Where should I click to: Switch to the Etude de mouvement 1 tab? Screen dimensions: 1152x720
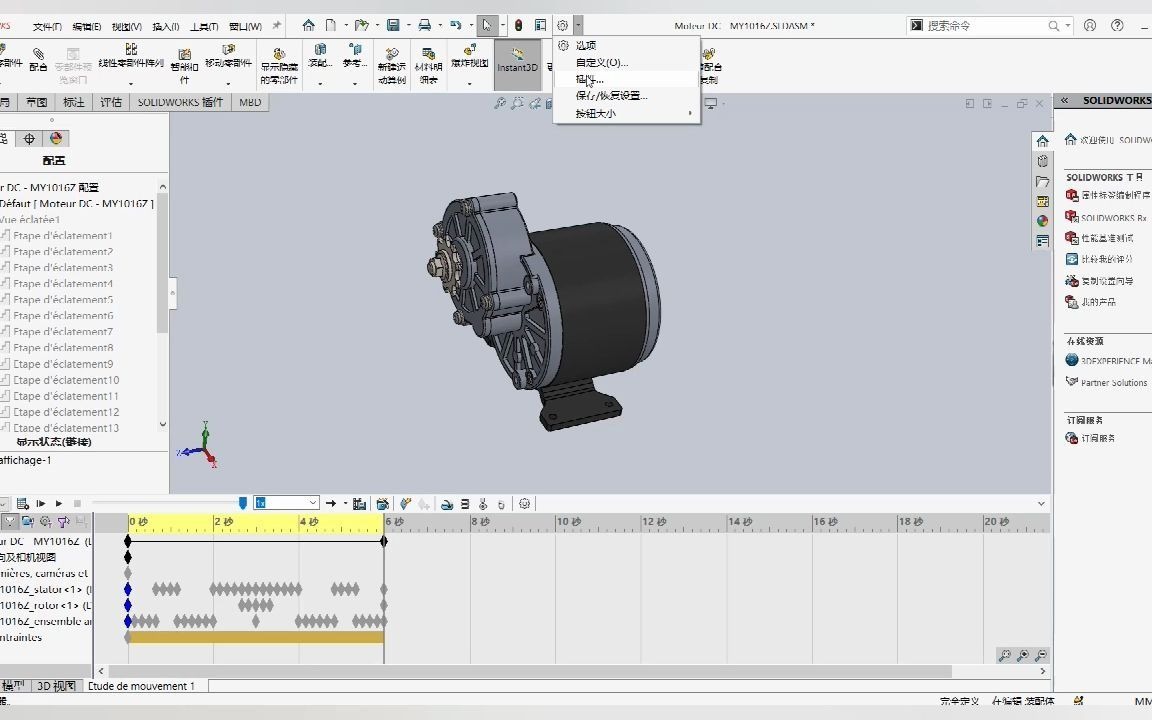(x=141, y=686)
